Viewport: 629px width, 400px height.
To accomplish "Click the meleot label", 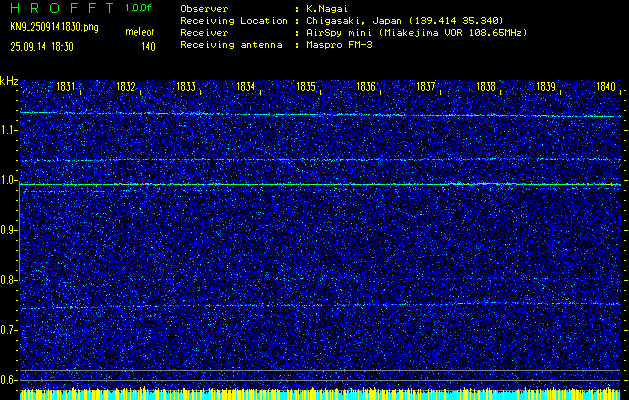I will click(140, 32).
